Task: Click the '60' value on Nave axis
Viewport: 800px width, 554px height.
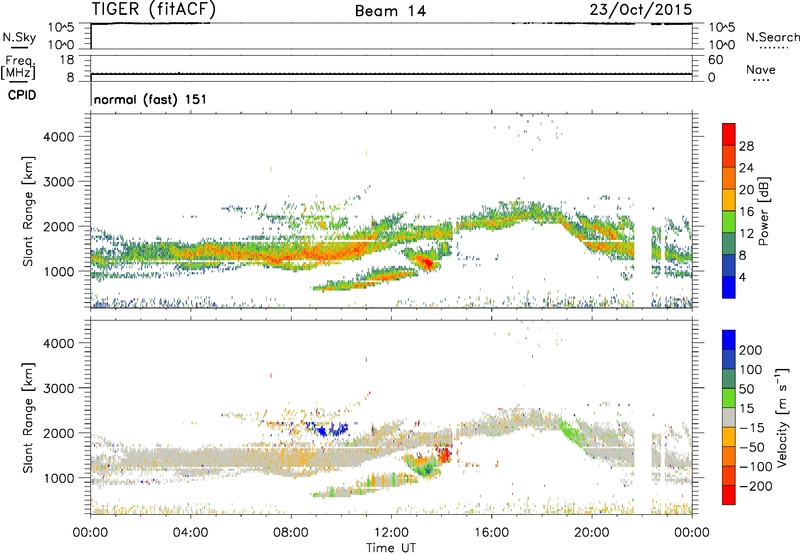Action: [x=715, y=60]
